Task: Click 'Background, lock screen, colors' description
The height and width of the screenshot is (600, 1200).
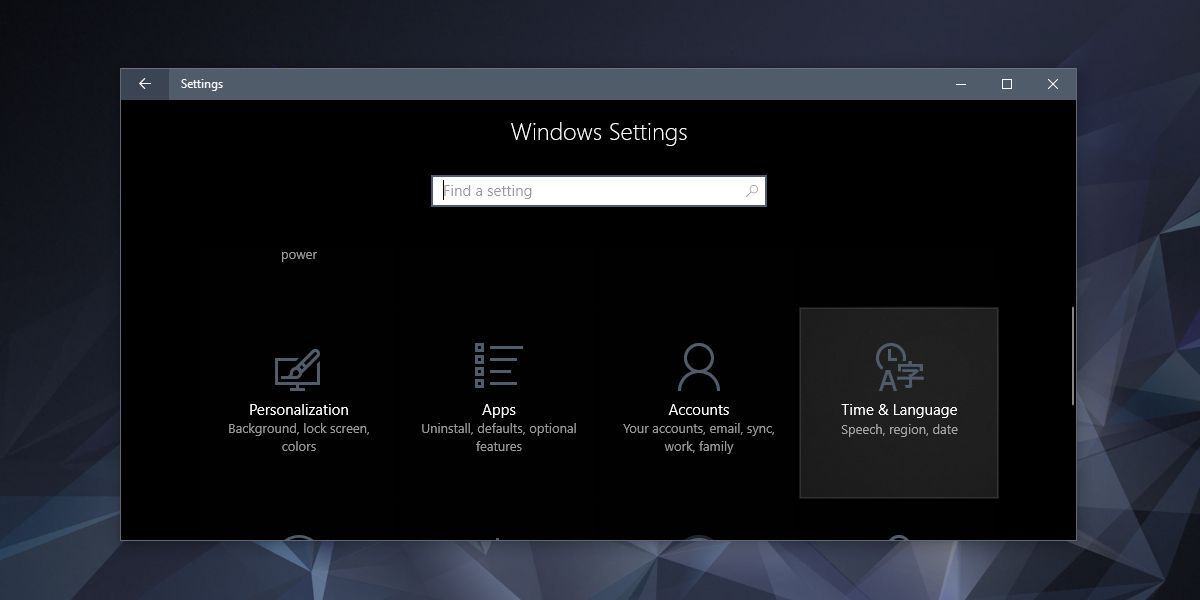Action: click(298, 438)
